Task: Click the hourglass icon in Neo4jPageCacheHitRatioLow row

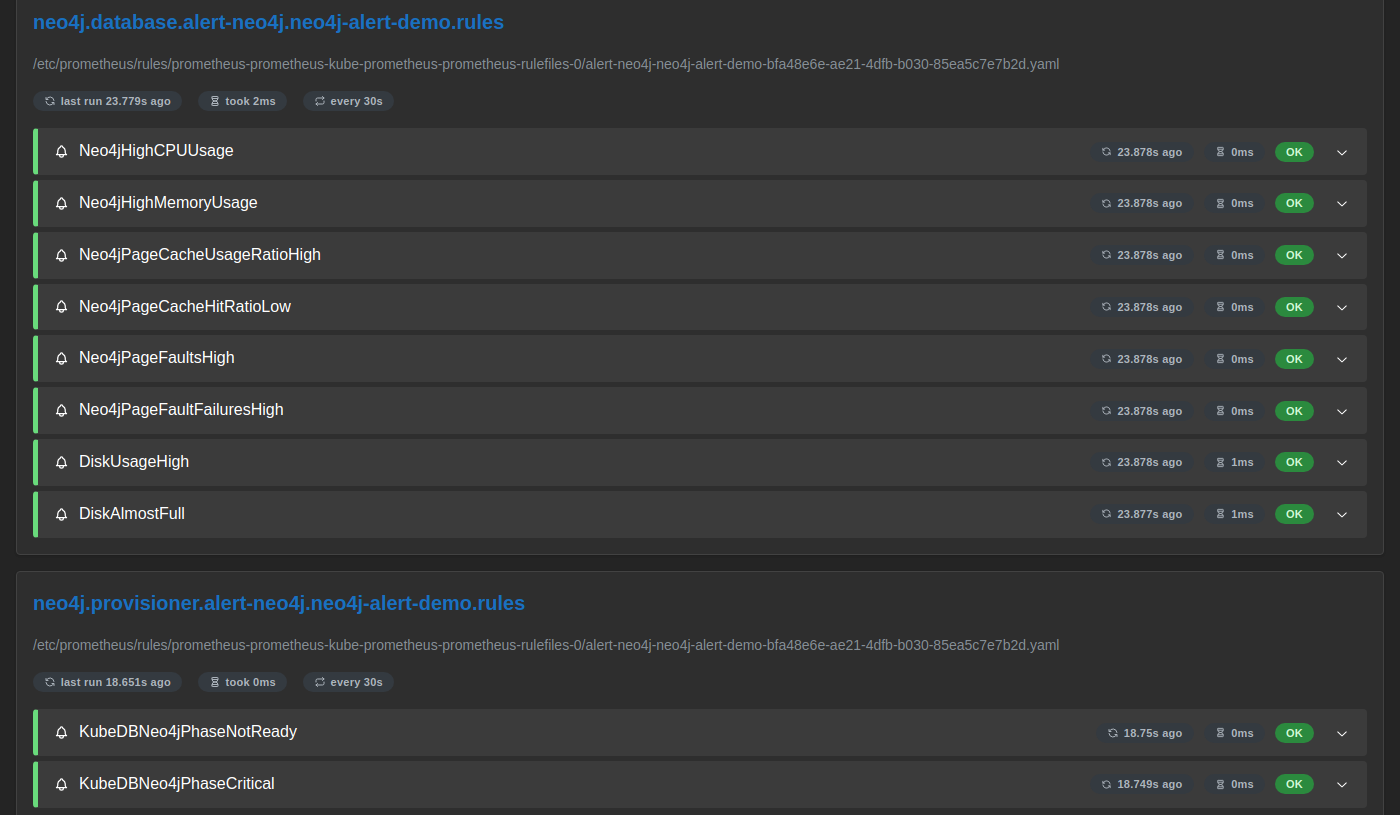Action: click(1220, 307)
